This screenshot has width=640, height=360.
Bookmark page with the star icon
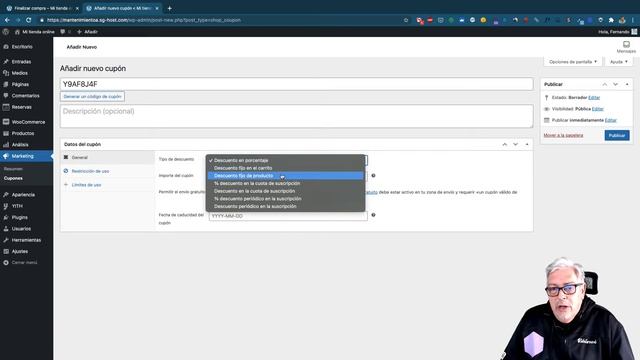click(x=406, y=20)
